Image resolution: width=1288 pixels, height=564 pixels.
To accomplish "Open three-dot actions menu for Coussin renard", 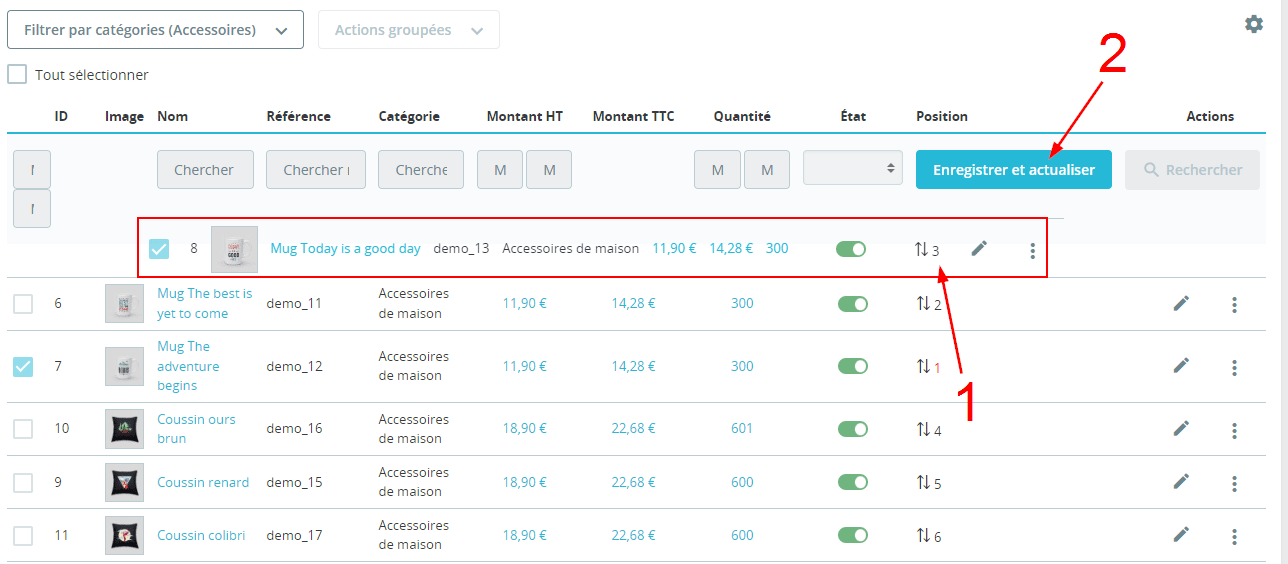I will 1234,483.
